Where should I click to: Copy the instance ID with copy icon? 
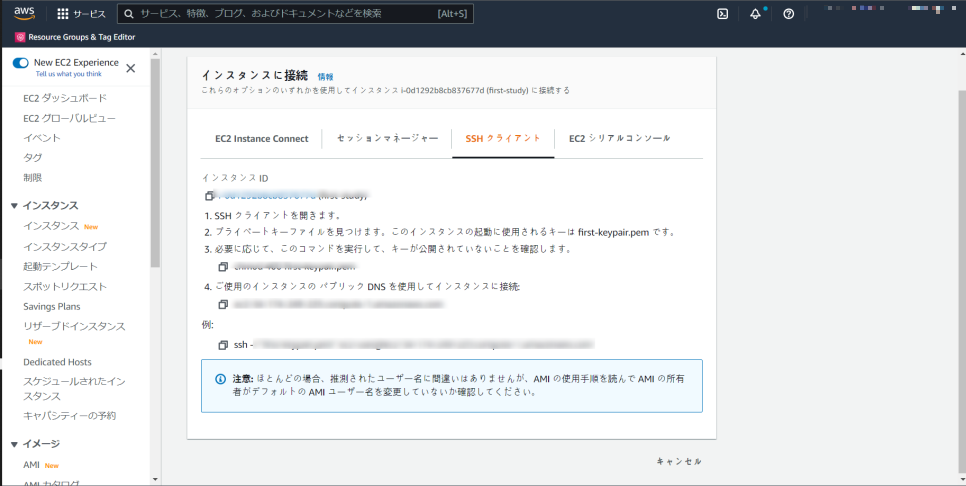(209, 195)
